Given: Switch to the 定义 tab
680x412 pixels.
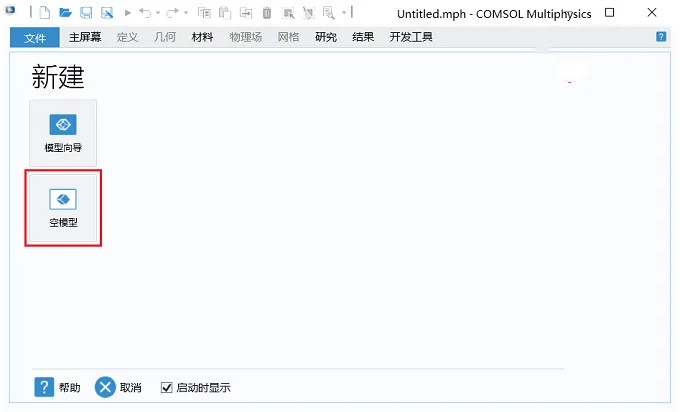Looking at the screenshot, I should click(x=128, y=37).
